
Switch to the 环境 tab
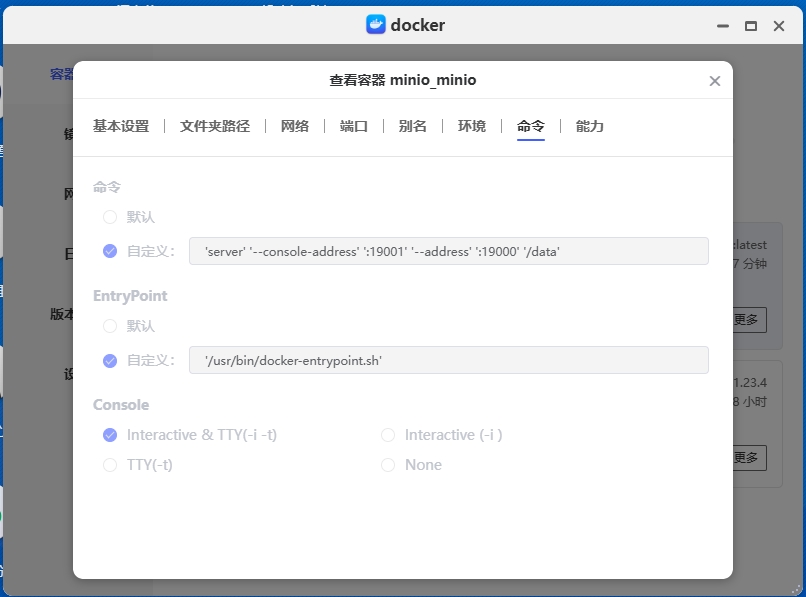click(471, 126)
